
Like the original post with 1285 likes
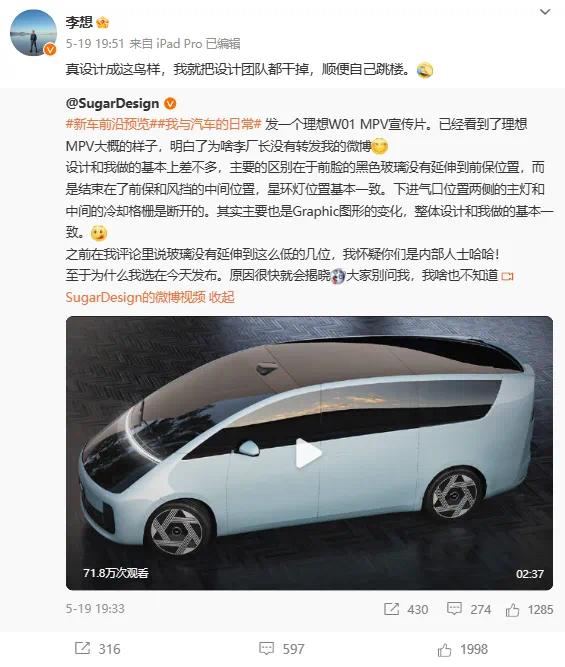(x=529, y=610)
